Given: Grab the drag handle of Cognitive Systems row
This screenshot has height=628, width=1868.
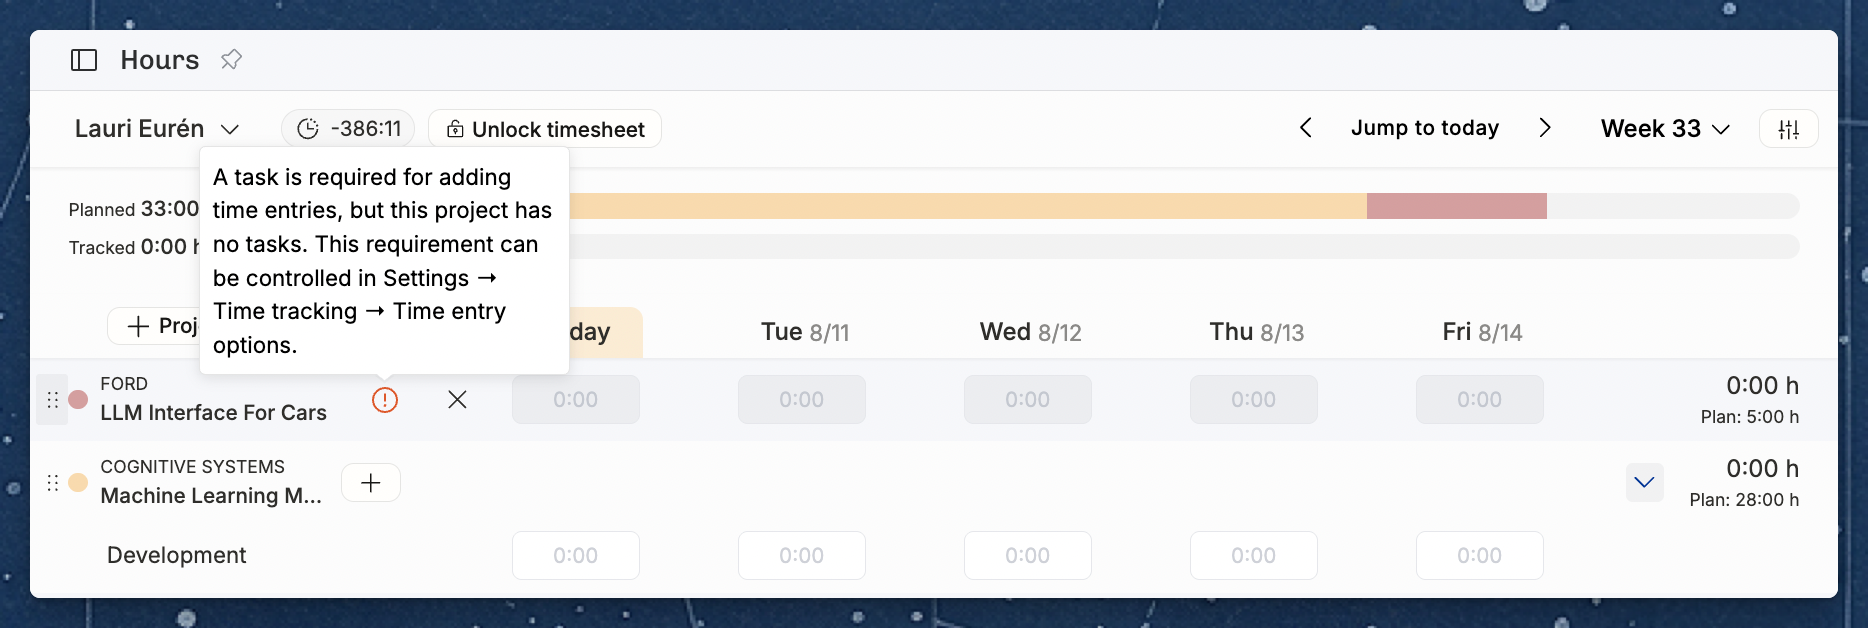Looking at the screenshot, I should coord(52,483).
